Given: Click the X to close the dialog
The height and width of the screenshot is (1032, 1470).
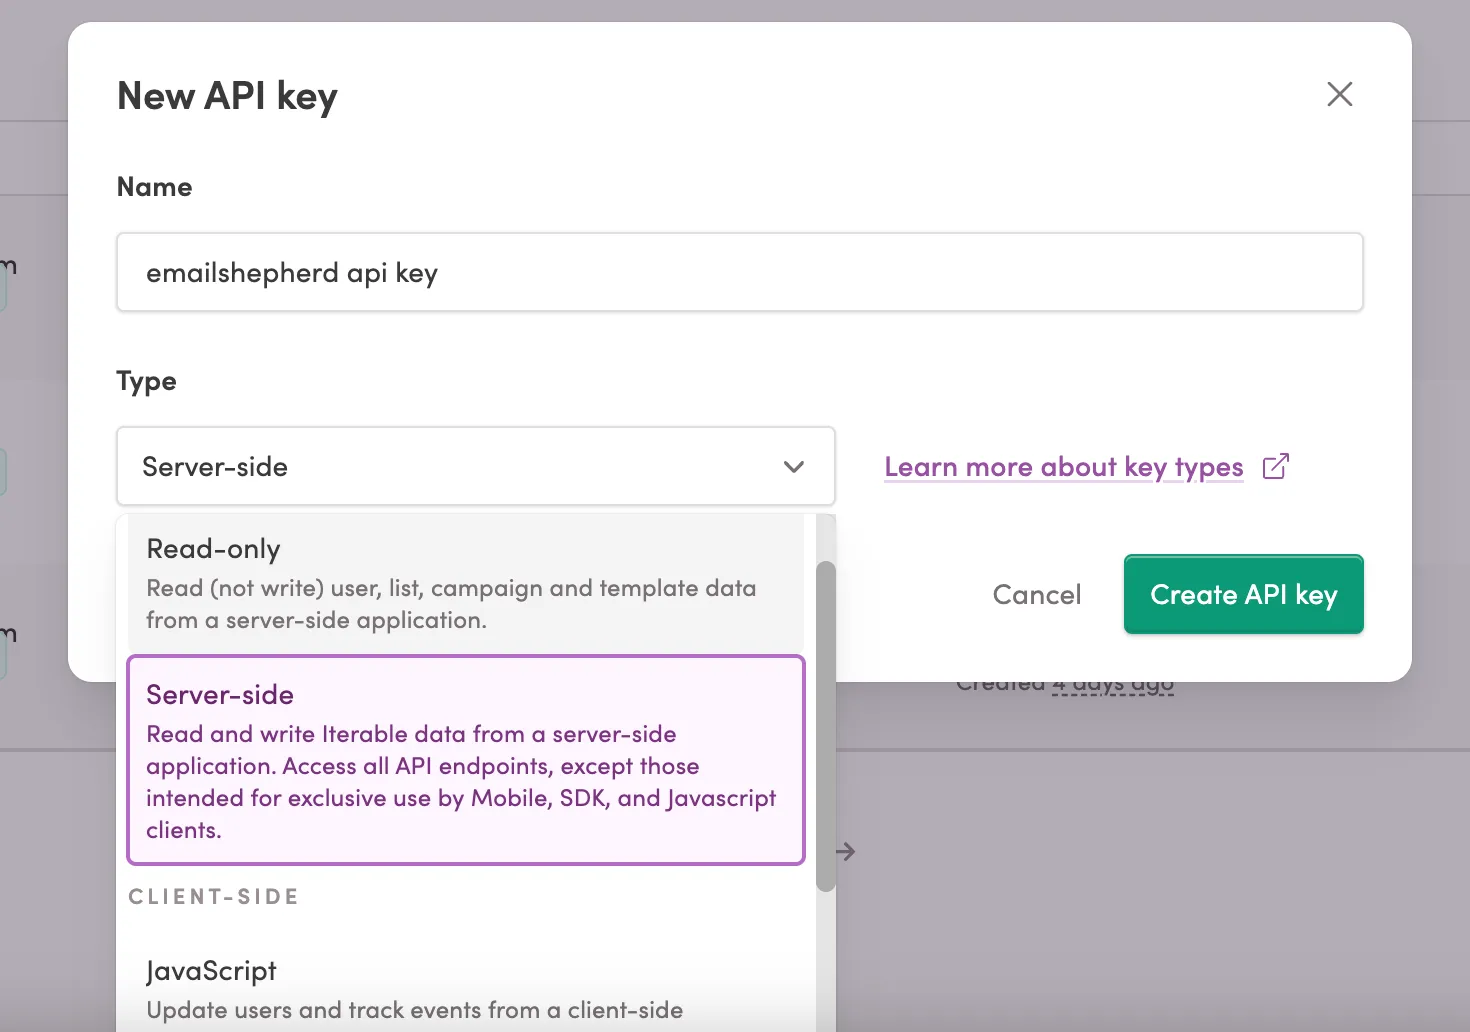Looking at the screenshot, I should pos(1339,93).
